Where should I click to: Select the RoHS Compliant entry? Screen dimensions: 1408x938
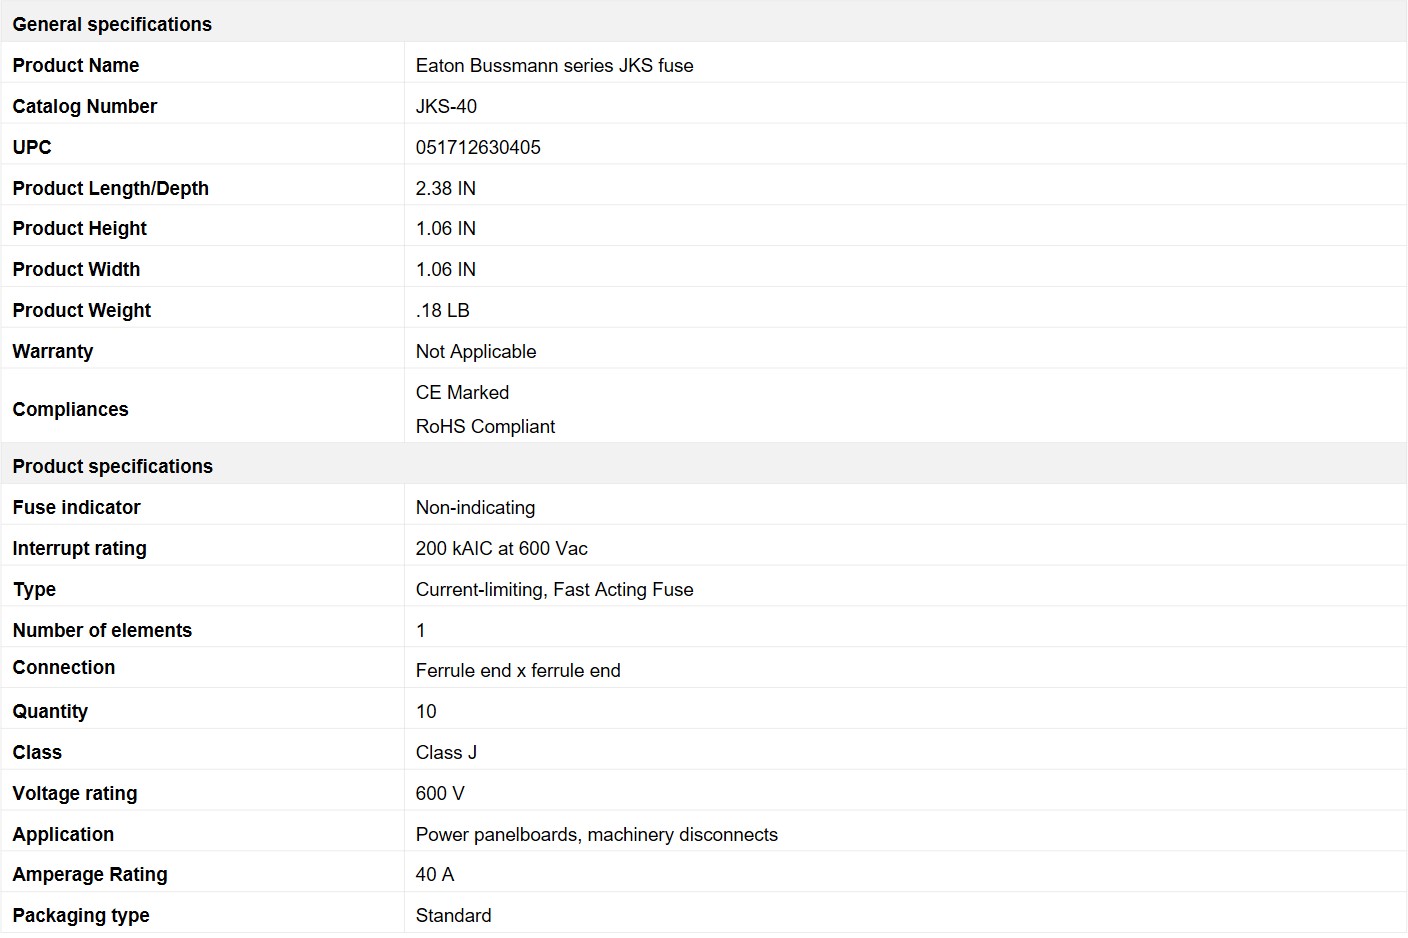485,426
